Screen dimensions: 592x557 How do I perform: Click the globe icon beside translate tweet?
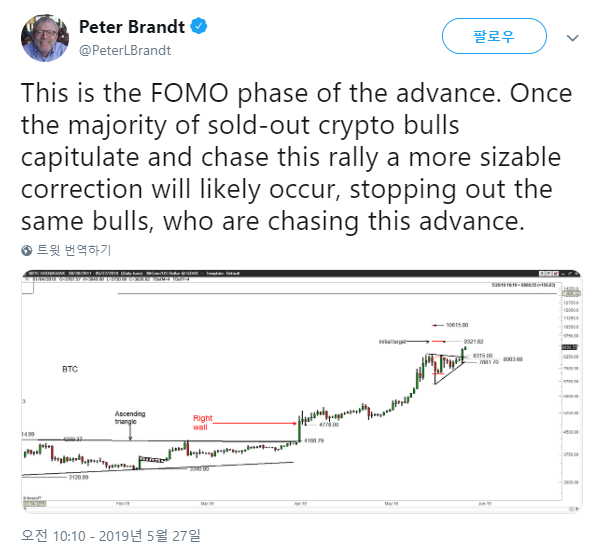pos(26,250)
